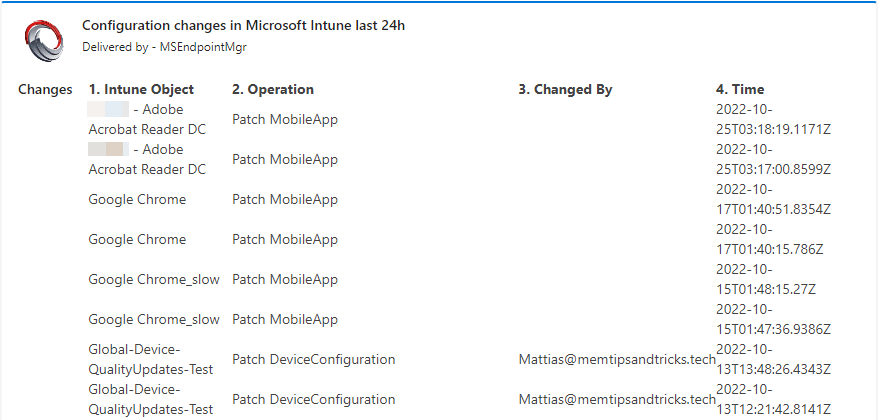The image size is (879, 420).
Task: Click the card title about Intune configuration changes
Action: pyautogui.click(x=243, y=26)
